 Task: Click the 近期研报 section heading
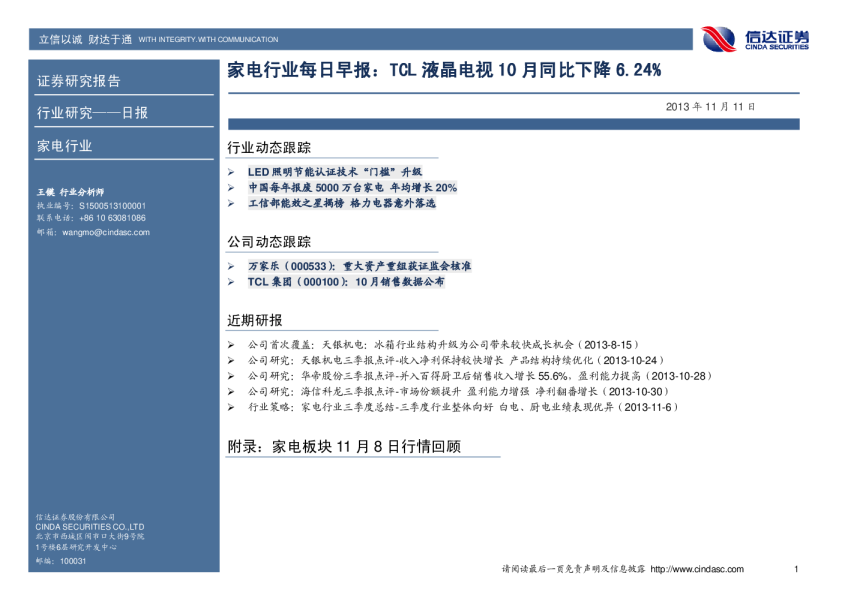(255, 320)
